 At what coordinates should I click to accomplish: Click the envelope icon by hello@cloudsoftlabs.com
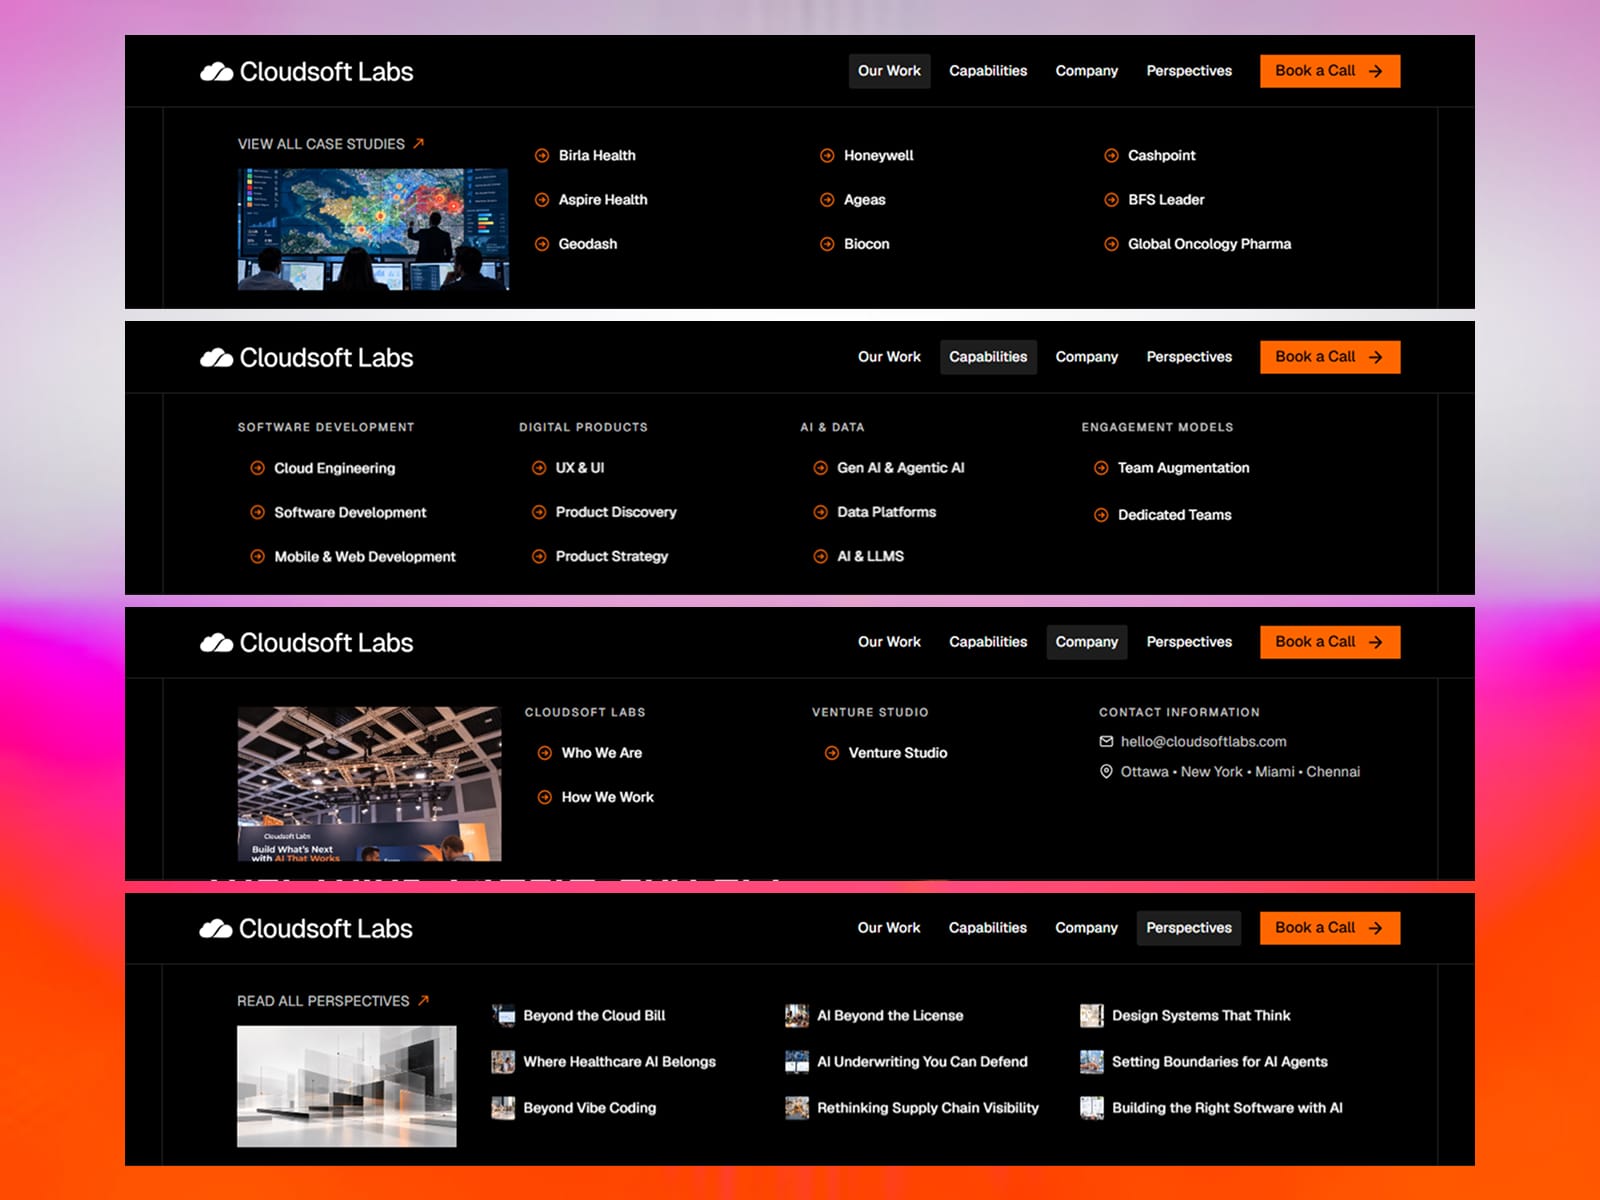point(1106,741)
